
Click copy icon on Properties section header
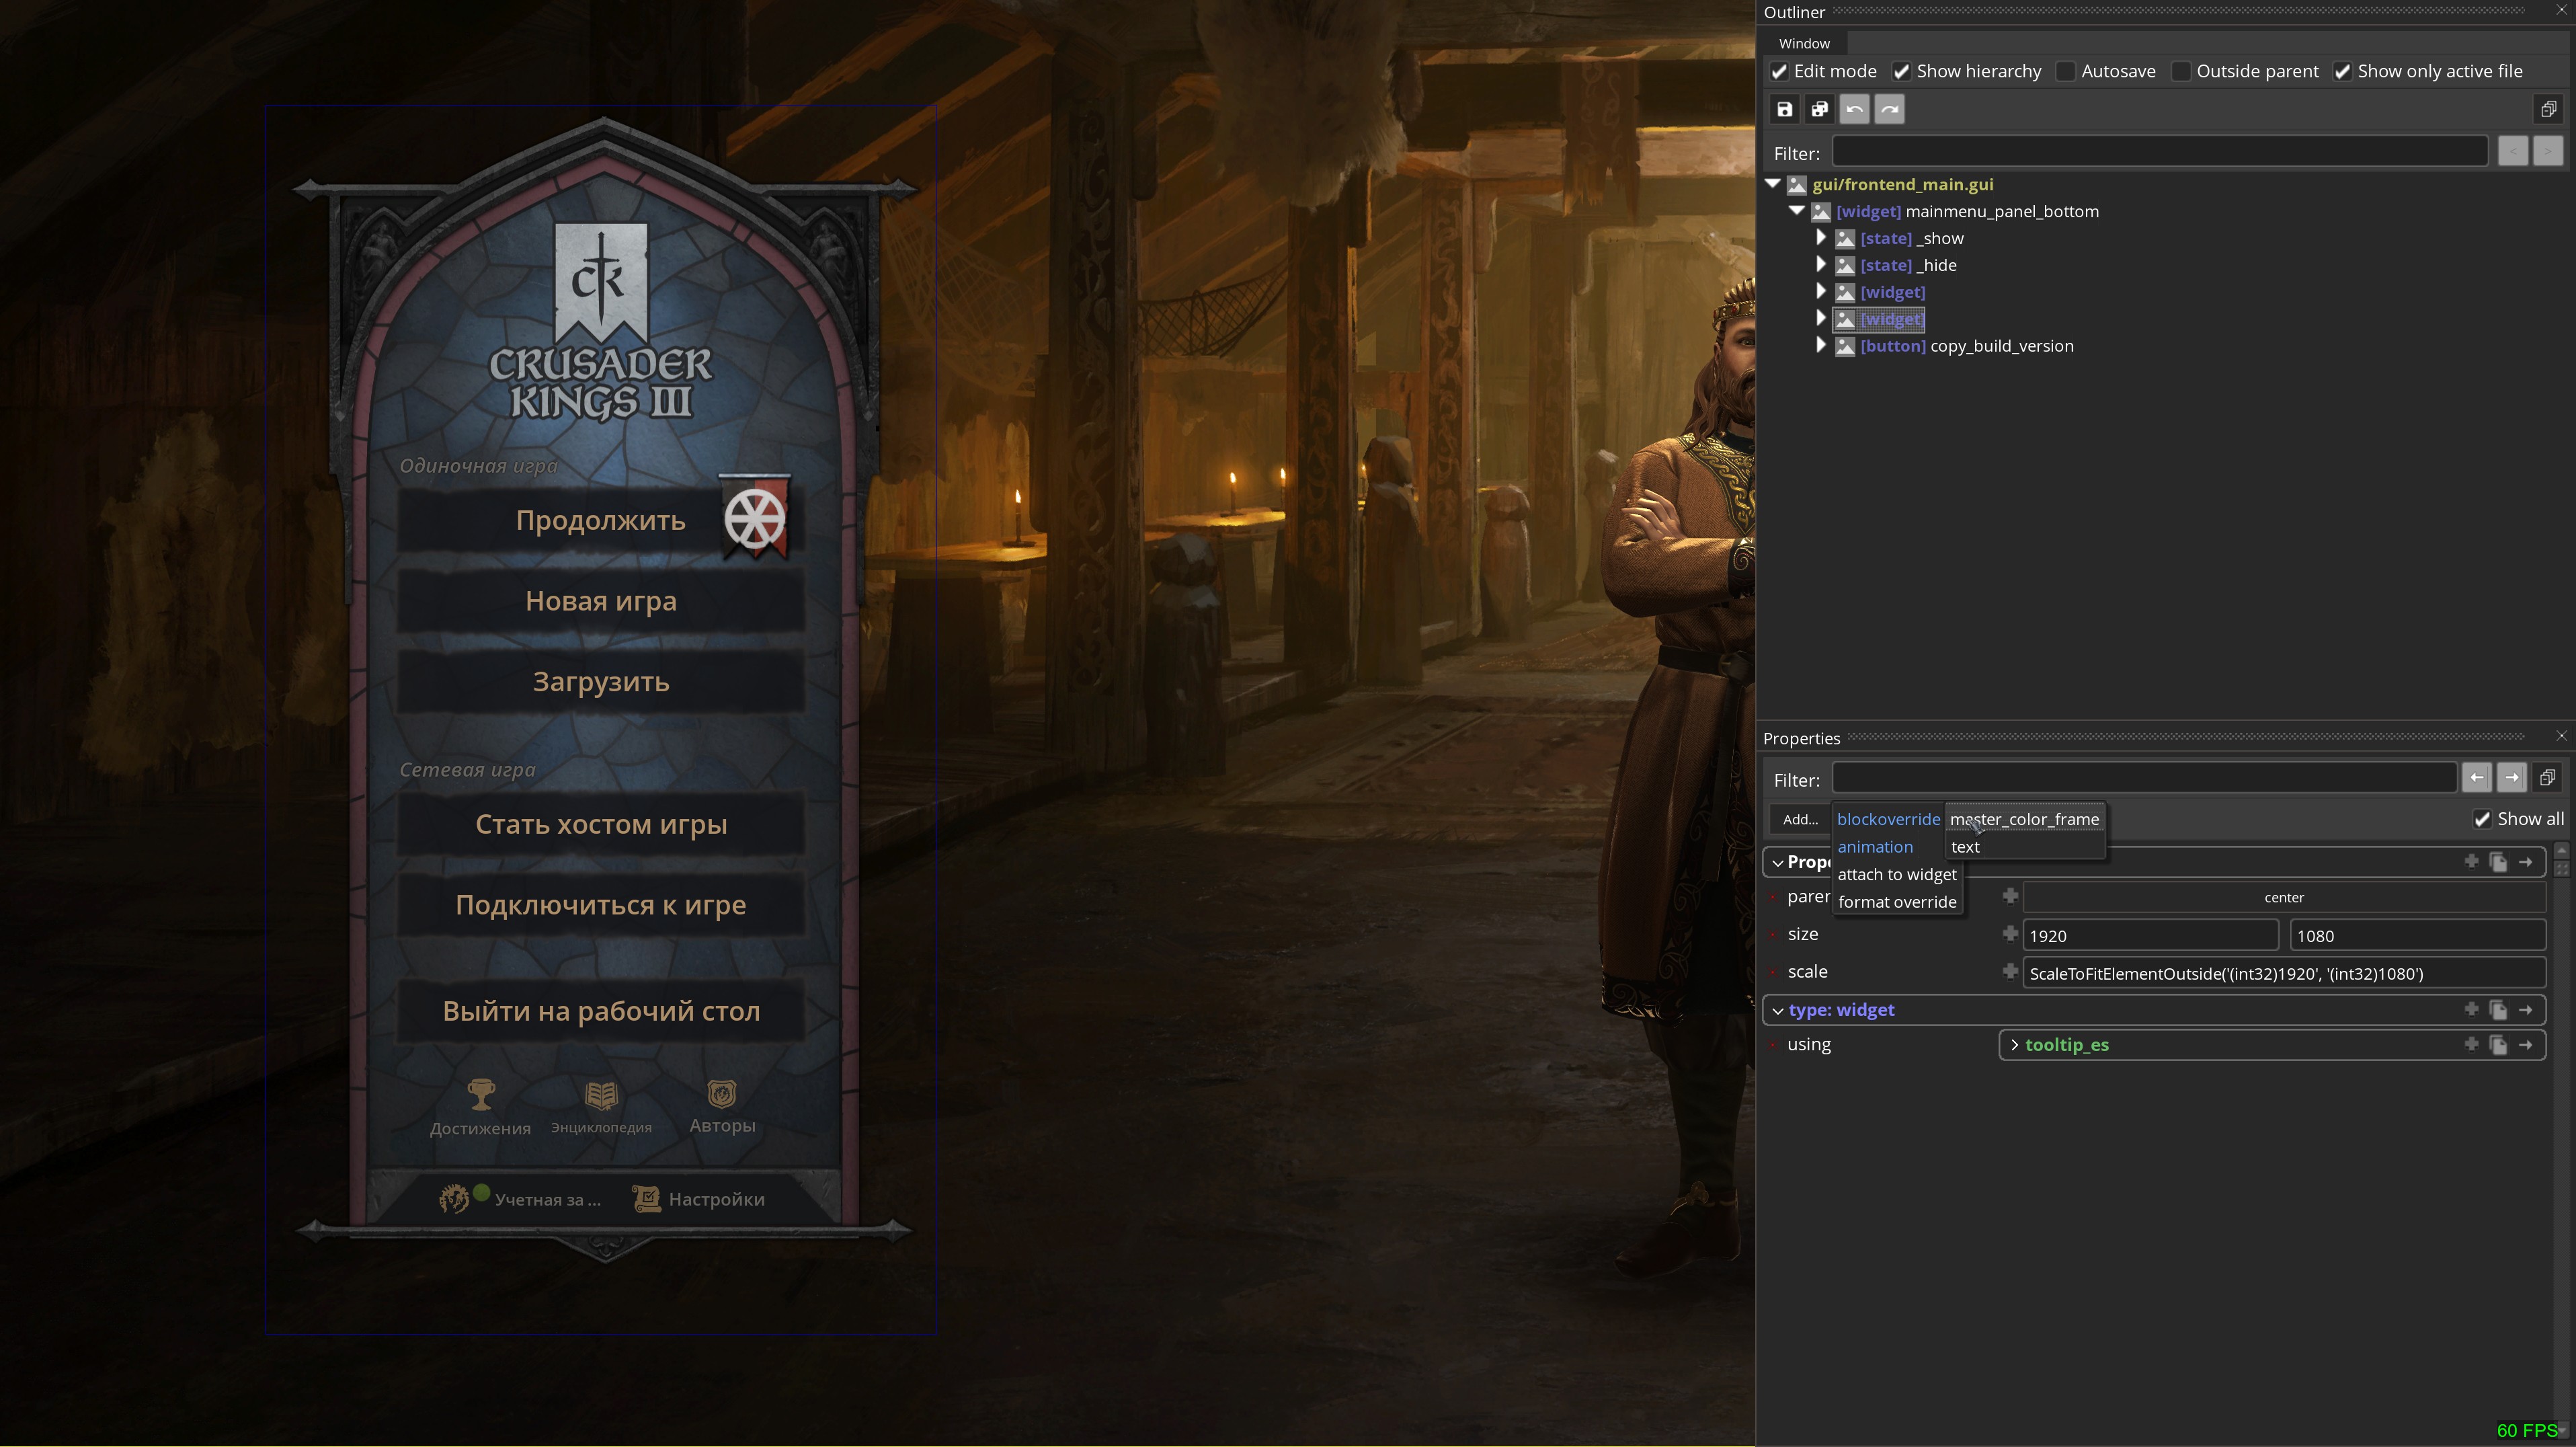point(2498,862)
